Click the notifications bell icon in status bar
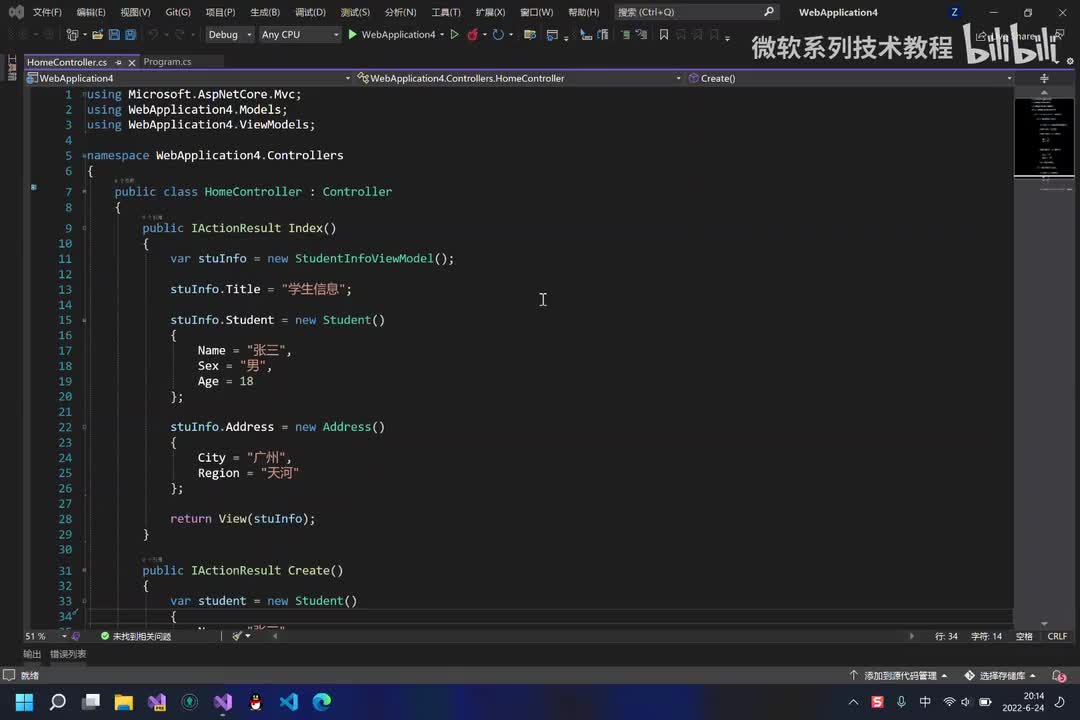Image resolution: width=1080 pixels, height=720 pixels. pos(1059,675)
